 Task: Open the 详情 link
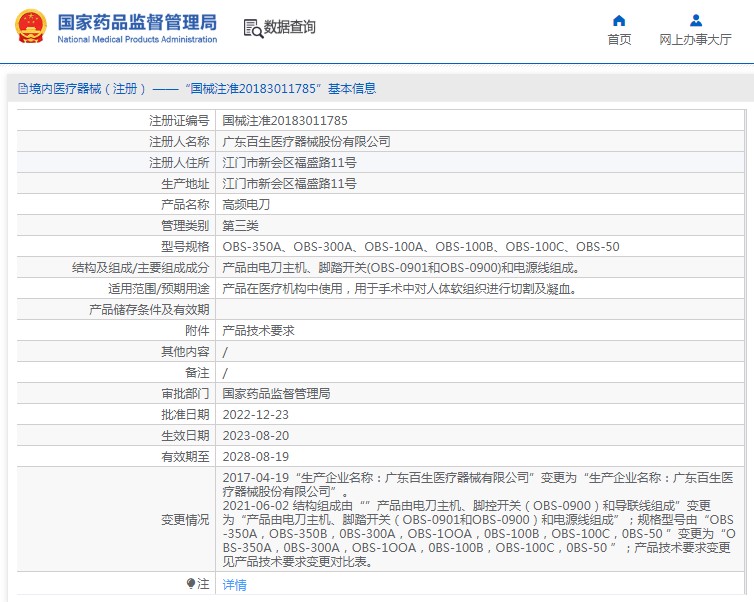(x=235, y=585)
